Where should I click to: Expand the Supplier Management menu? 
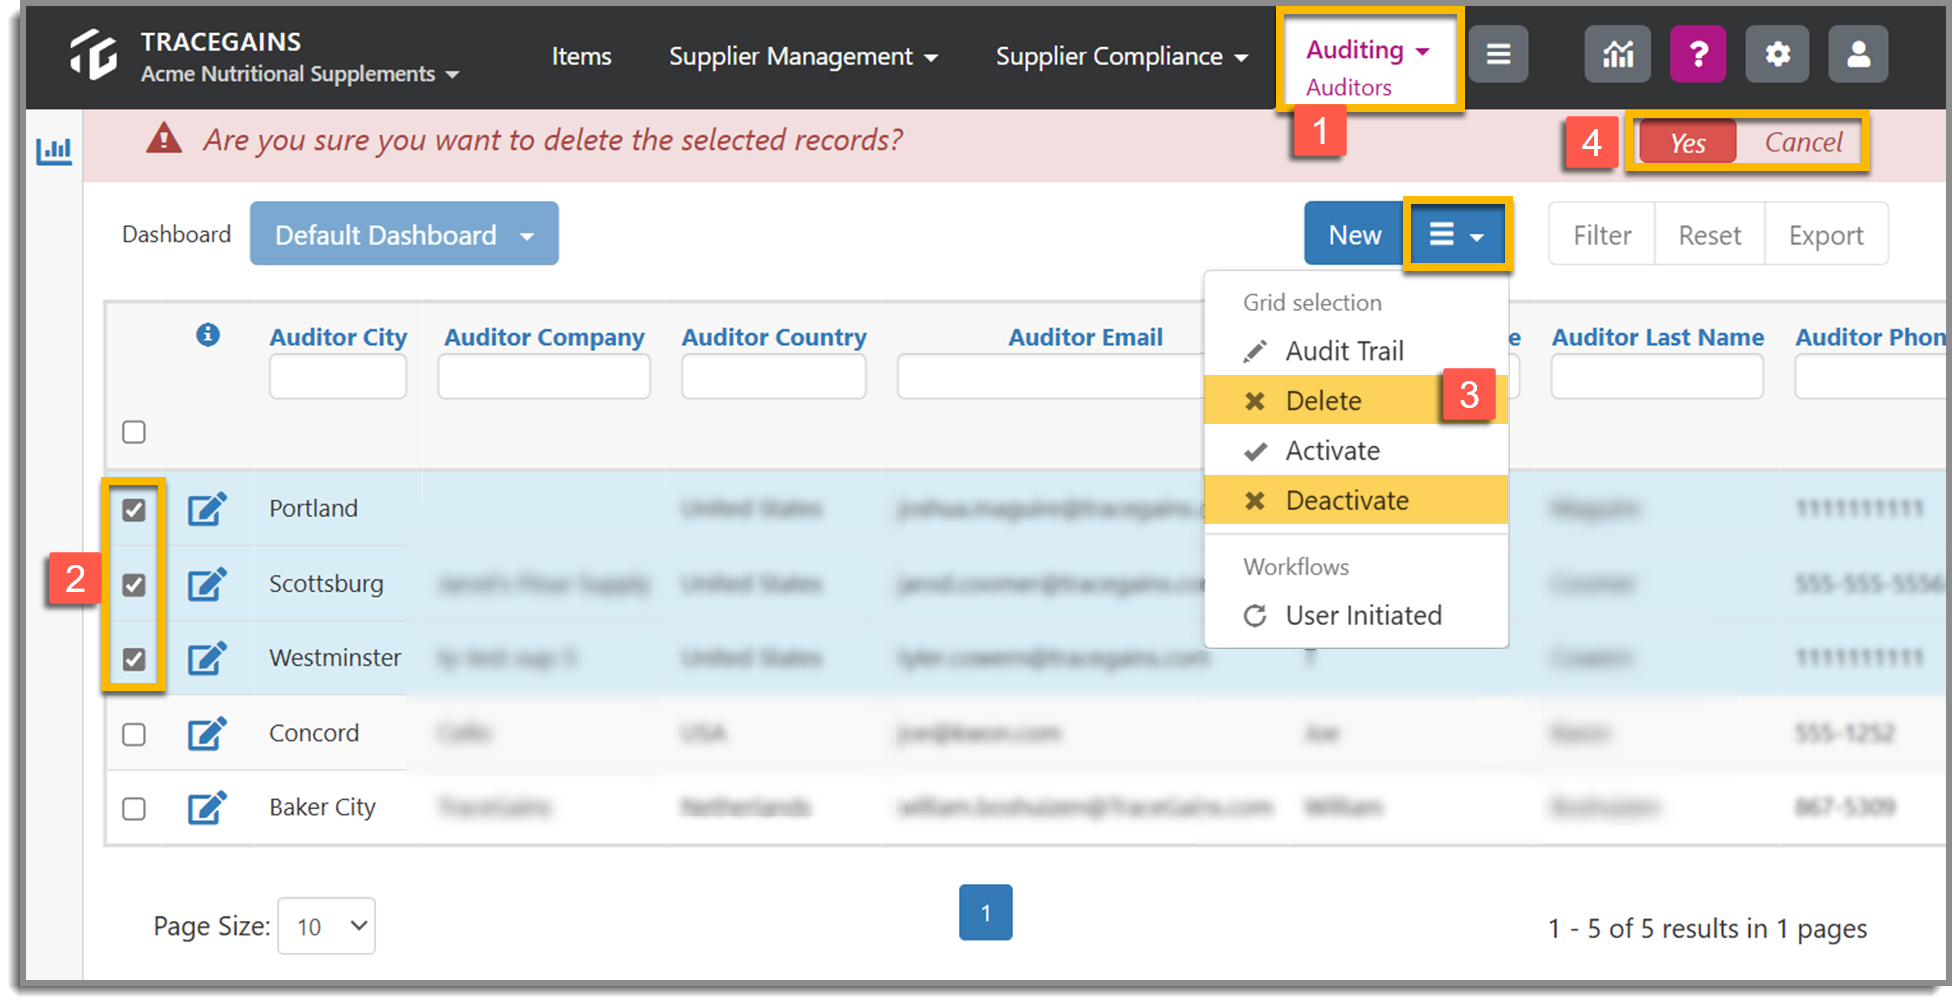[x=803, y=57]
